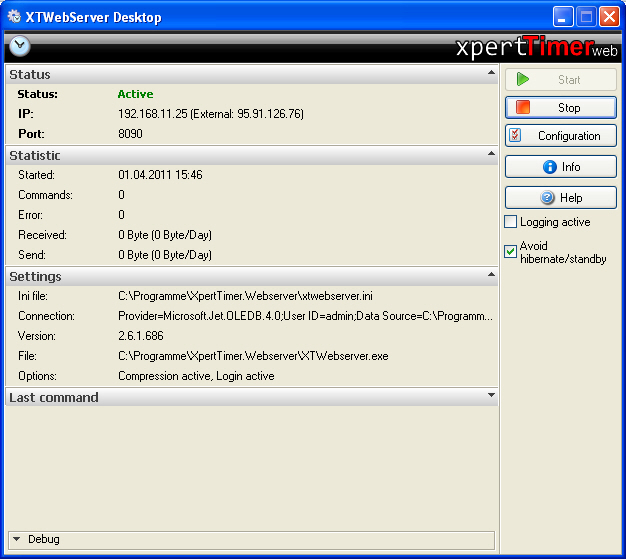This screenshot has height=559, width=626.
Task: Open the Help button
Action: 561,197
